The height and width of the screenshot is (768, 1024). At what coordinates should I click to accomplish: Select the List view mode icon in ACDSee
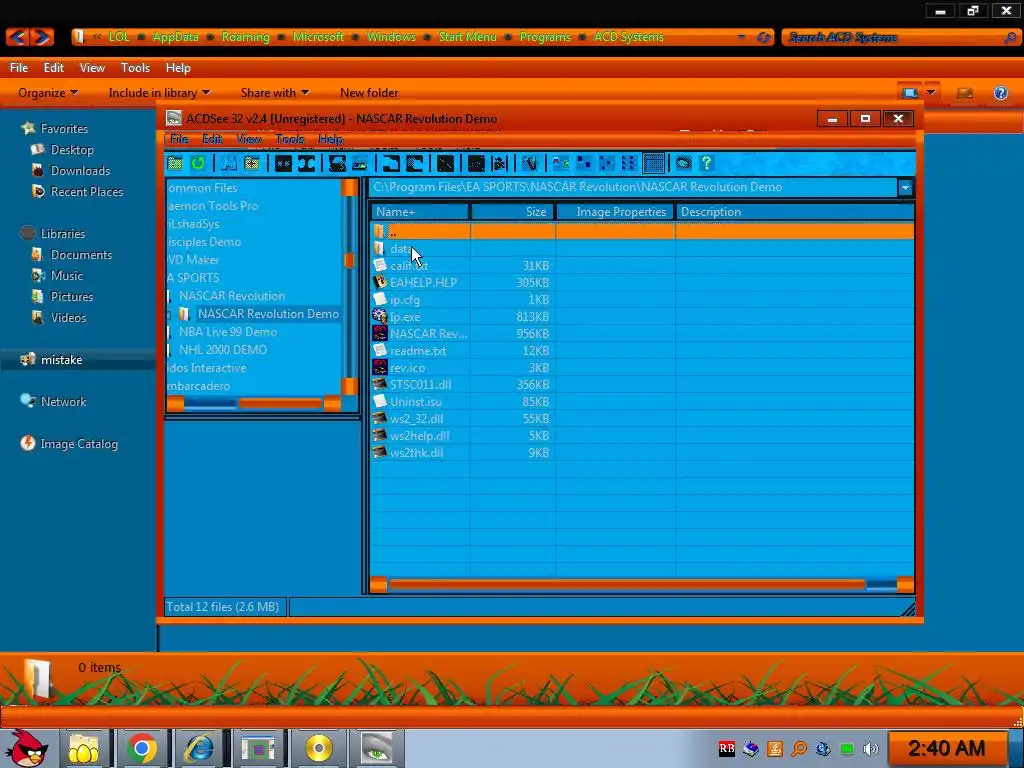point(630,163)
